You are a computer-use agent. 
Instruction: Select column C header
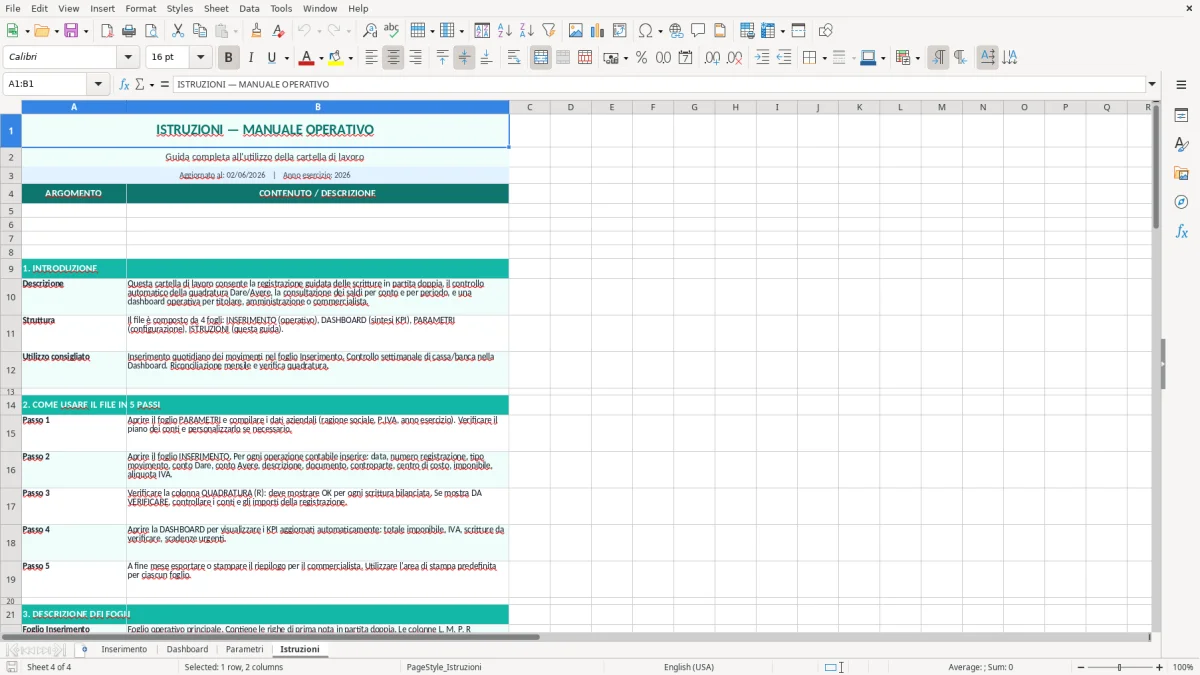tap(529, 107)
